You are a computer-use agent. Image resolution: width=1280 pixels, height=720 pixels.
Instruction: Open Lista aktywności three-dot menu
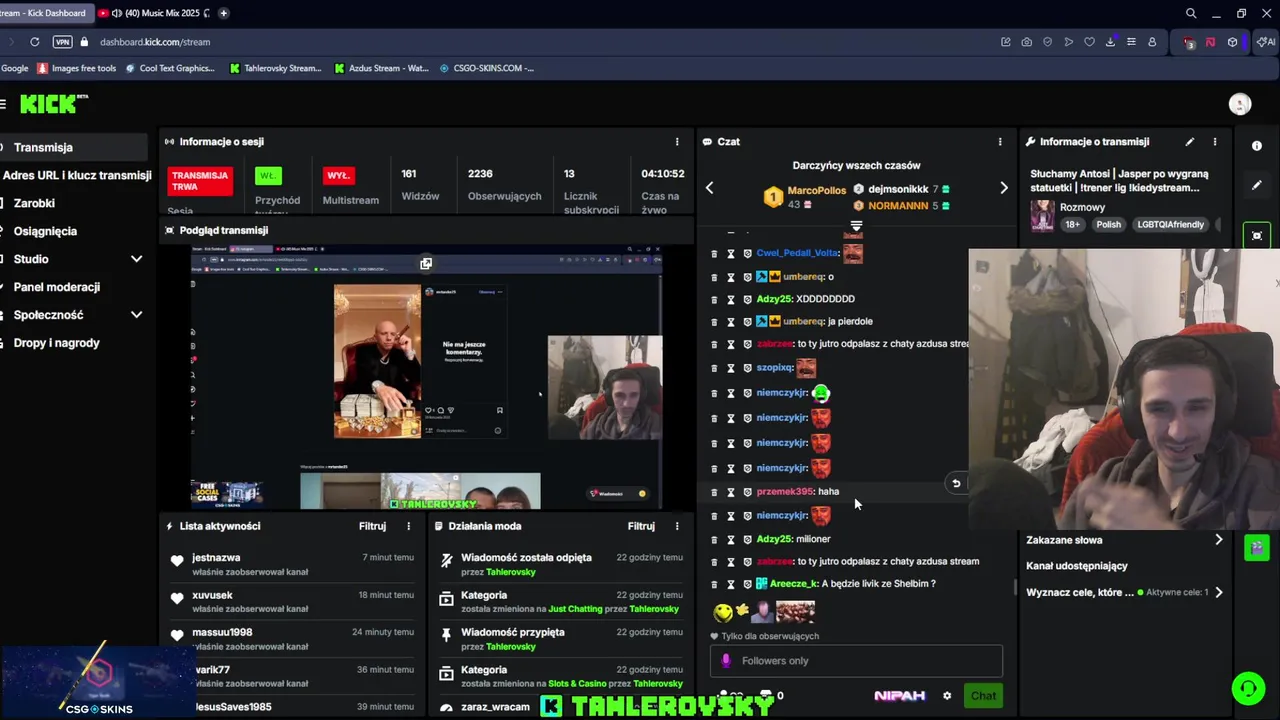pos(408,526)
